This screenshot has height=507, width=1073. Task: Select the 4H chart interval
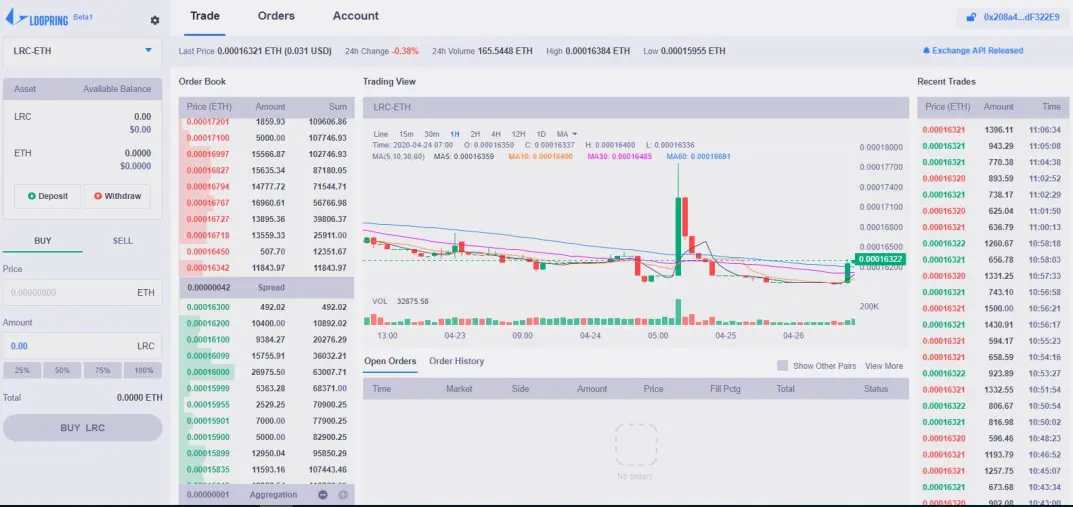[496, 134]
